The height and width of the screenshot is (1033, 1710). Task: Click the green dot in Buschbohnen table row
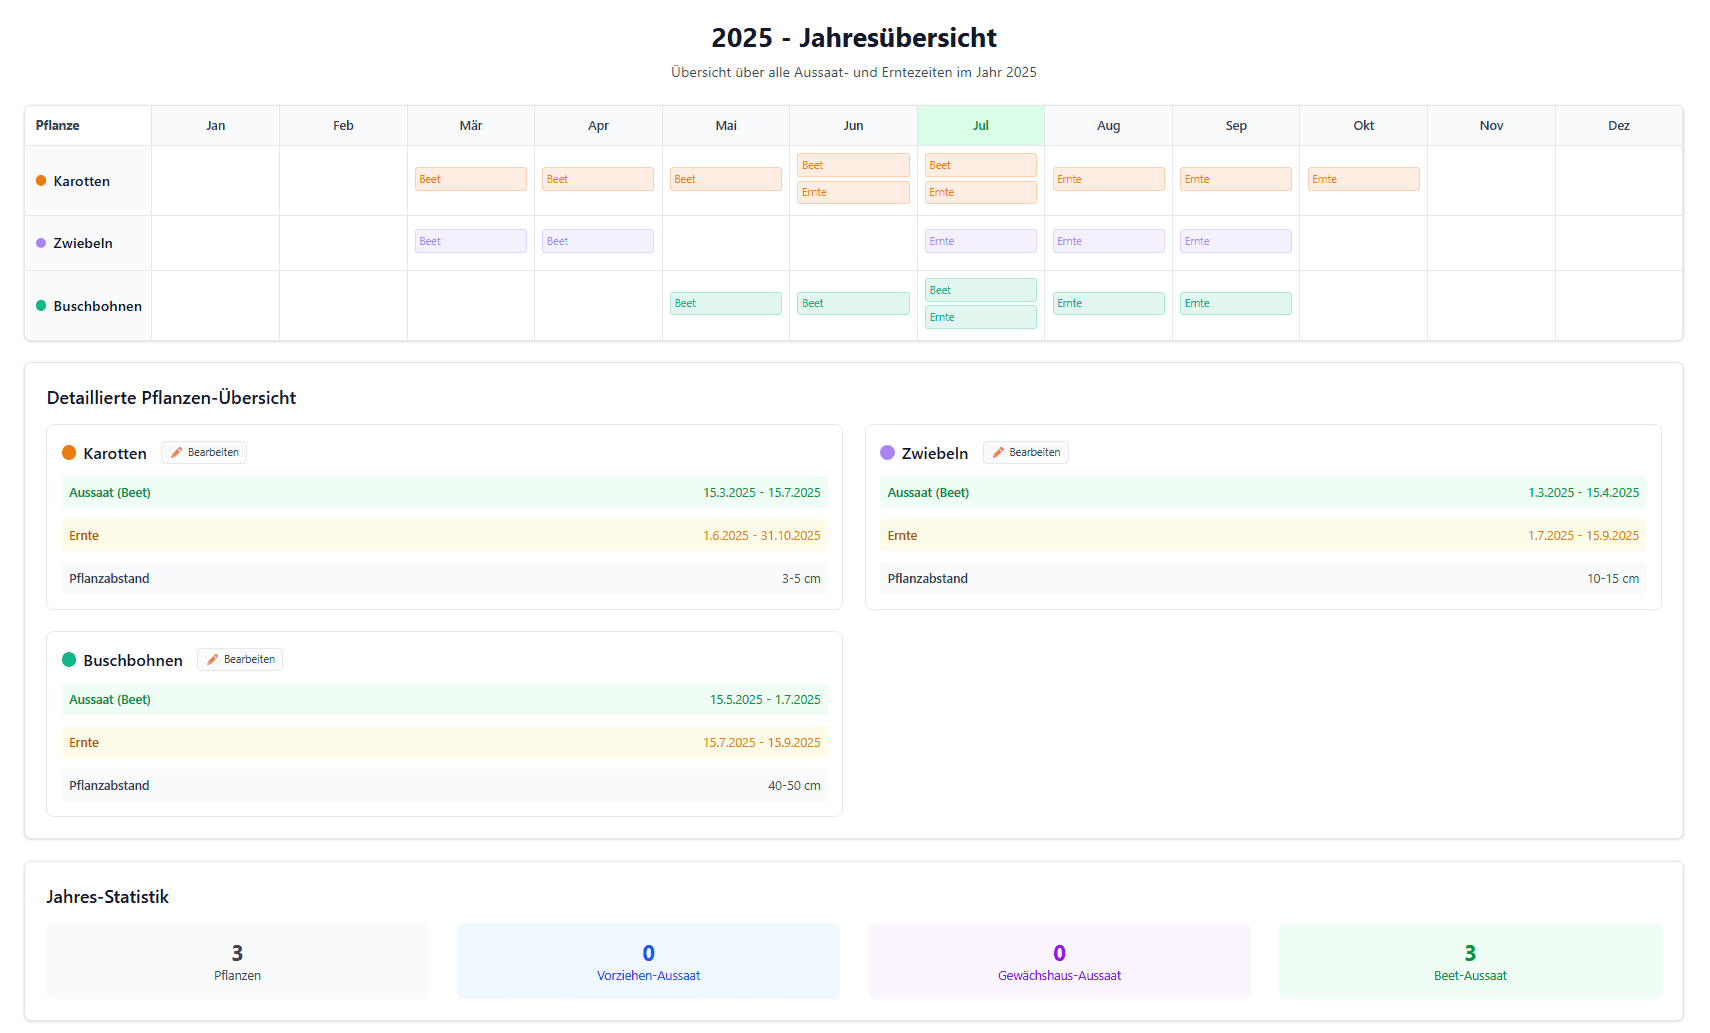click(x=41, y=306)
